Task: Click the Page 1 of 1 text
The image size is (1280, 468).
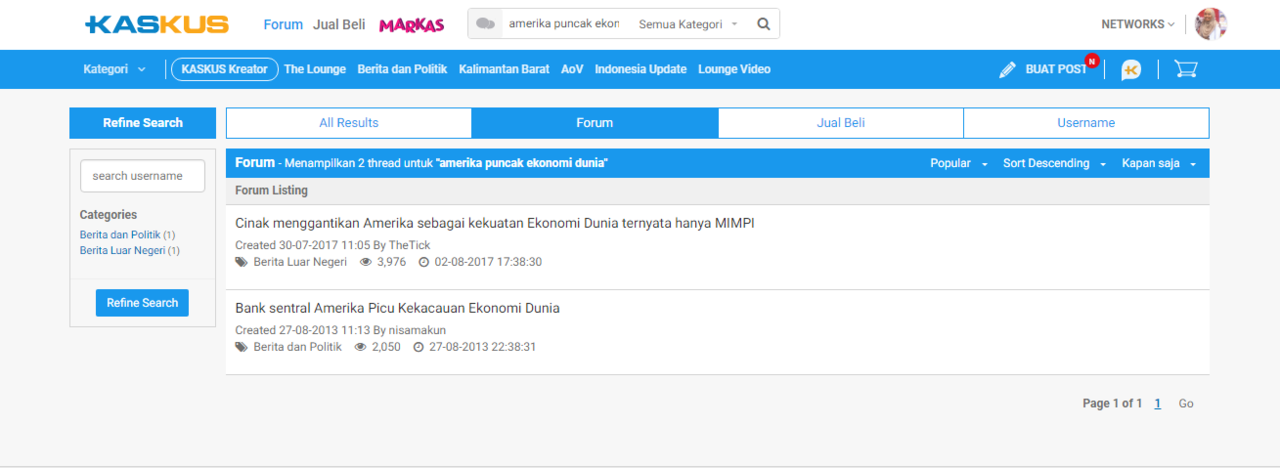Action: coord(1112,404)
